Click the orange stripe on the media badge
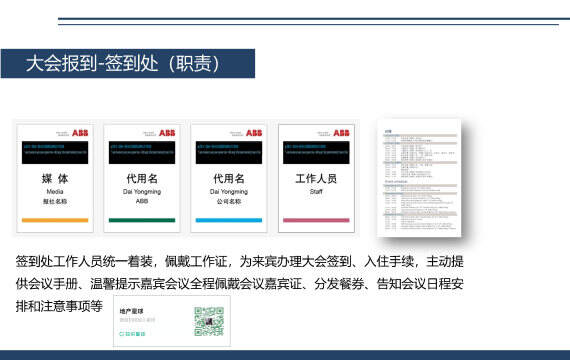The height and width of the screenshot is (360, 570). pyautogui.click(x=55, y=220)
